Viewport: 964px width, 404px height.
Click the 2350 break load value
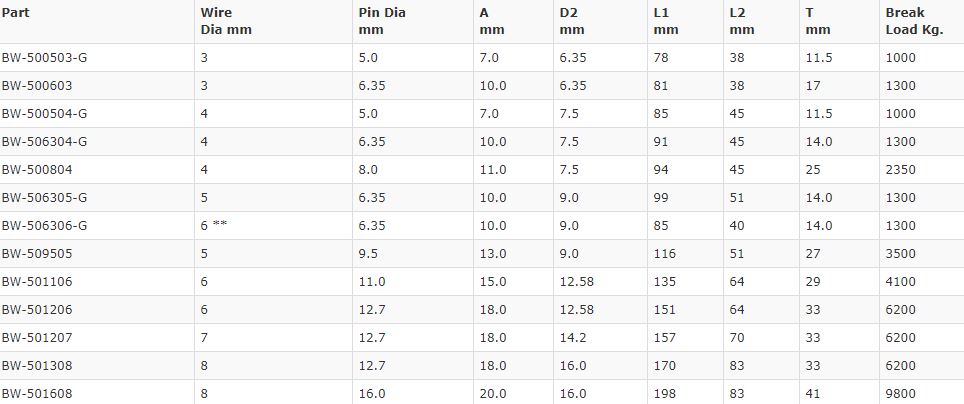901,170
